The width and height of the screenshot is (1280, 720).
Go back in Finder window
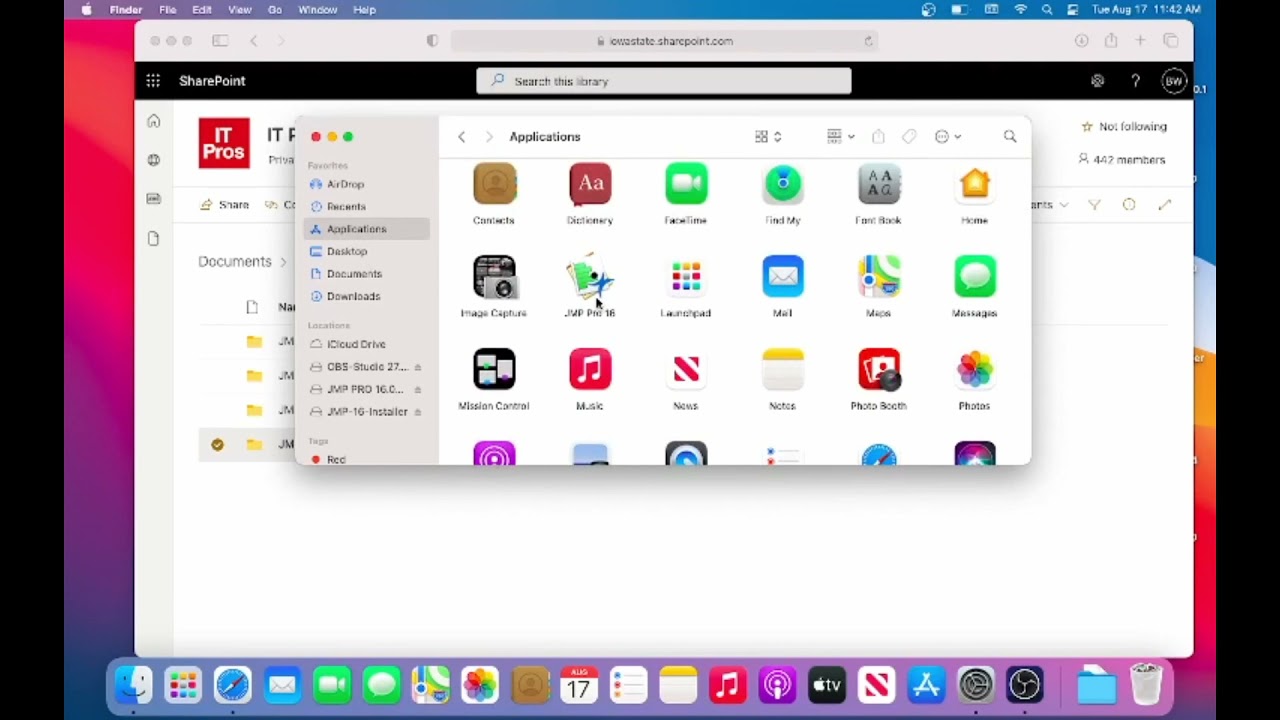tap(462, 137)
